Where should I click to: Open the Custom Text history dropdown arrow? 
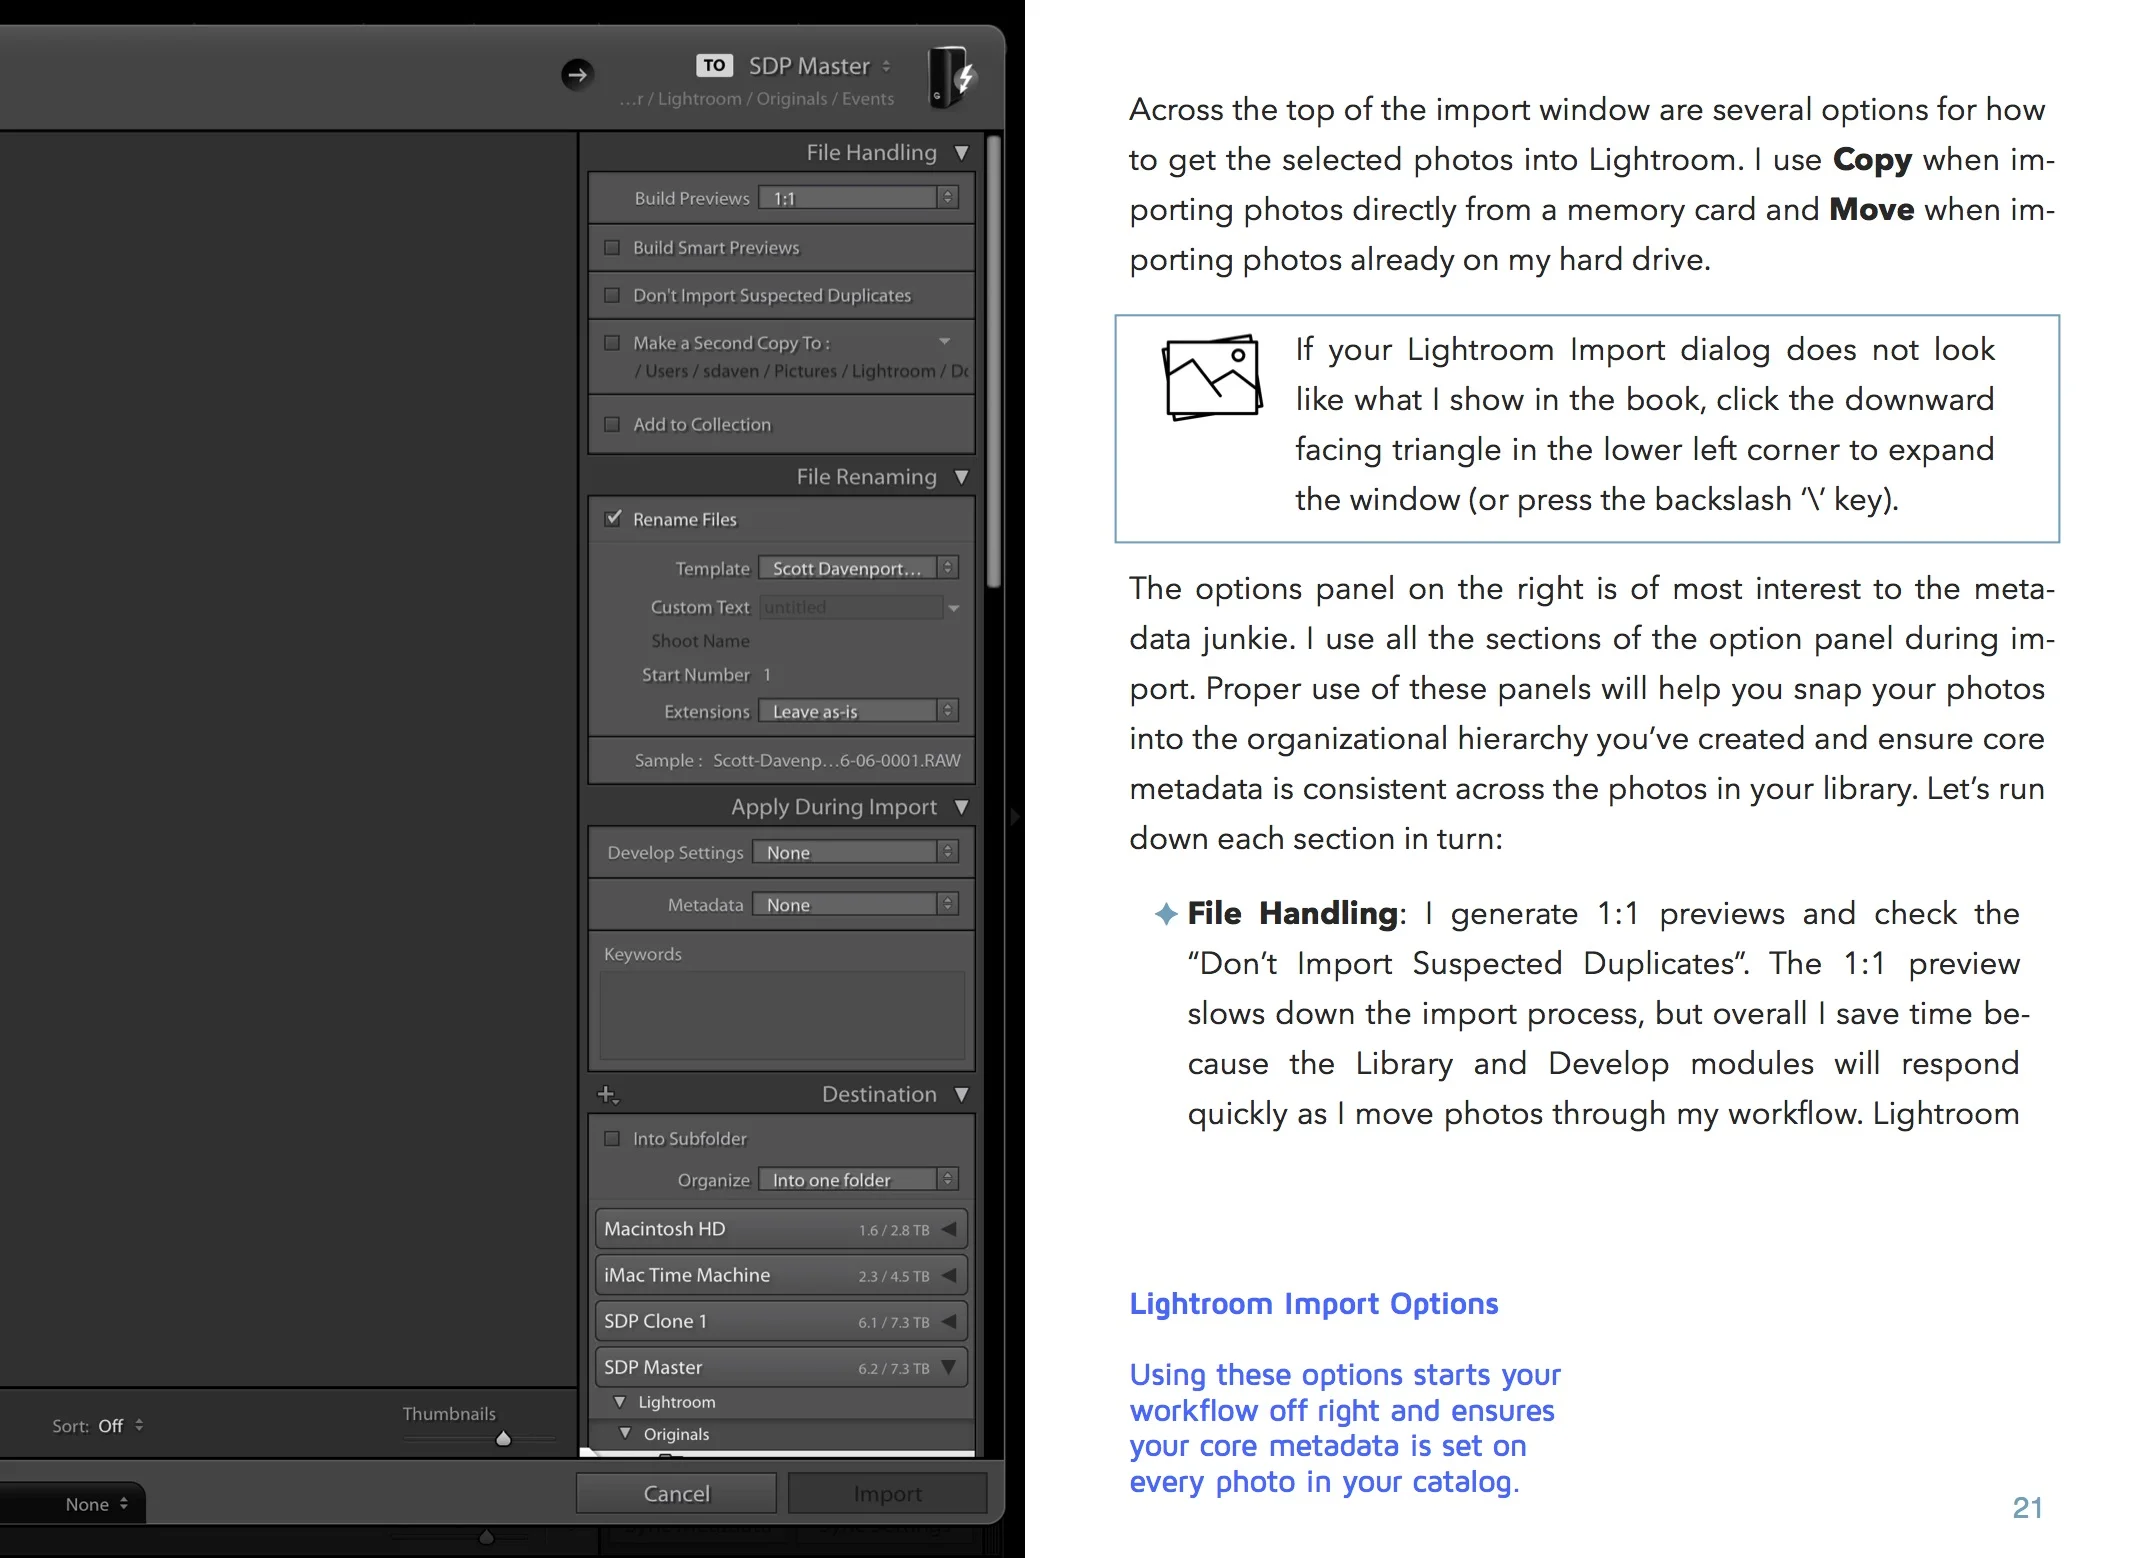coord(954,608)
